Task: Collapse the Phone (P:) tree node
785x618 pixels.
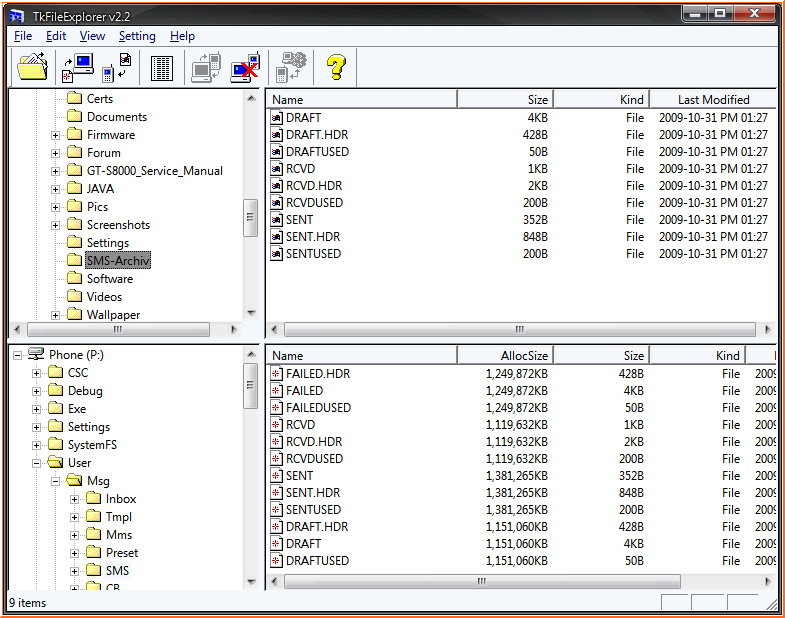Action: (18, 355)
